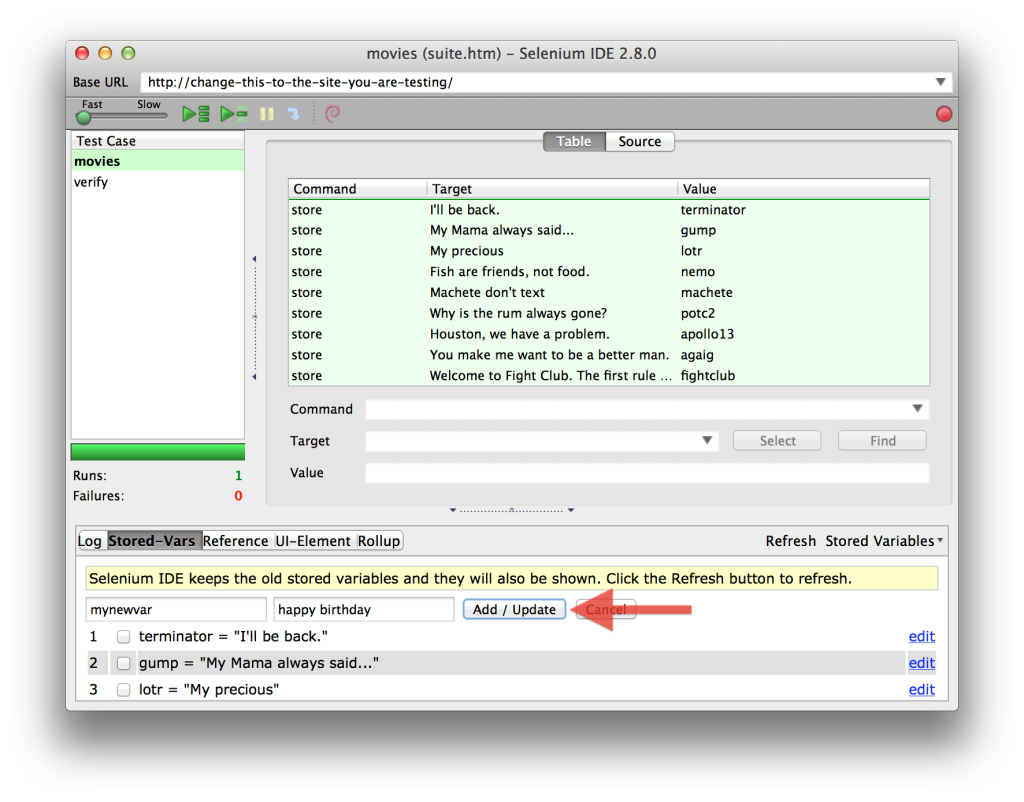This screenshot has height=802, width=1024.
Task: Select the row with I'll be back.
Action: pyautogui.click(x=609, y=210)
